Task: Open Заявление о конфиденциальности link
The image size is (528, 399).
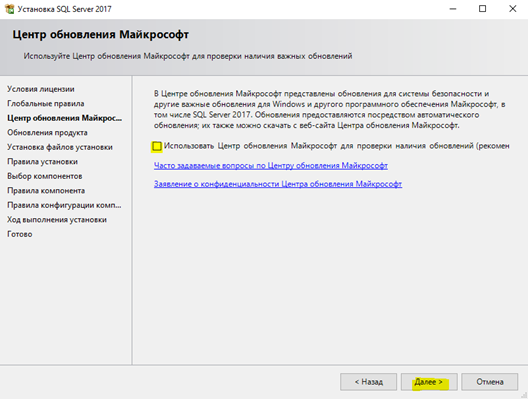Action: coord(278,184)
